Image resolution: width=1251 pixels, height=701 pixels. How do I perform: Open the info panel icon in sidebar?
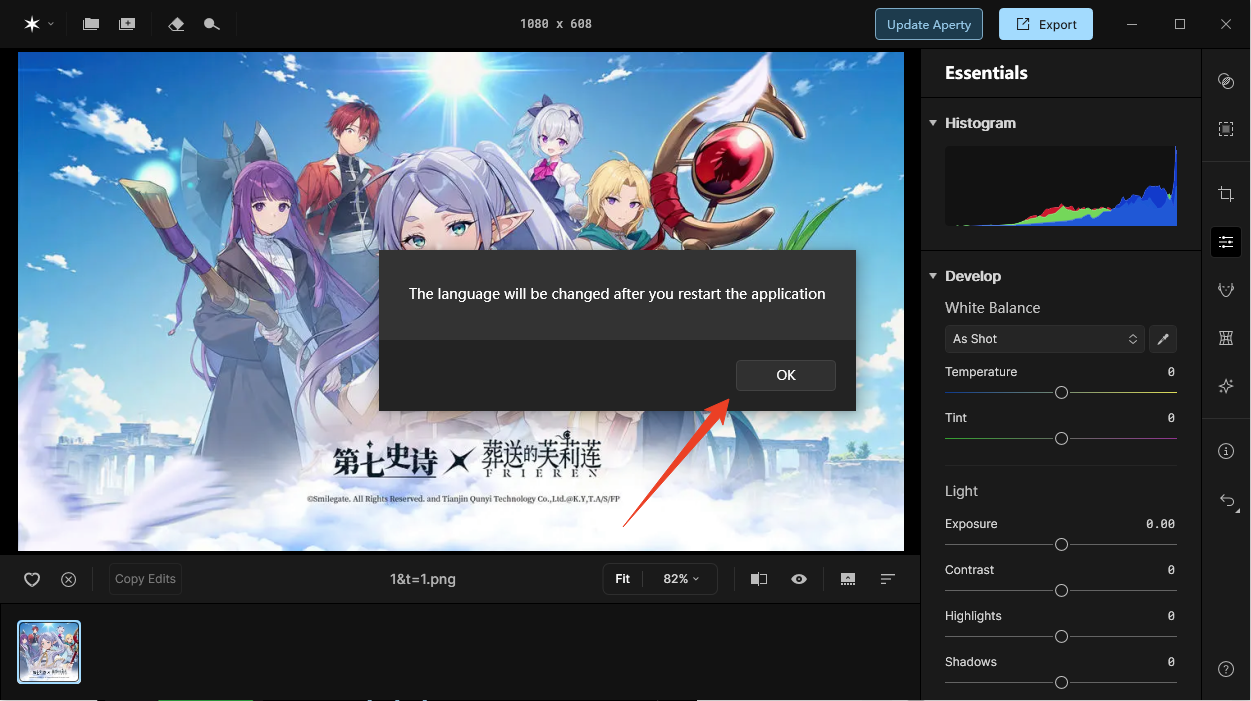1226,451
